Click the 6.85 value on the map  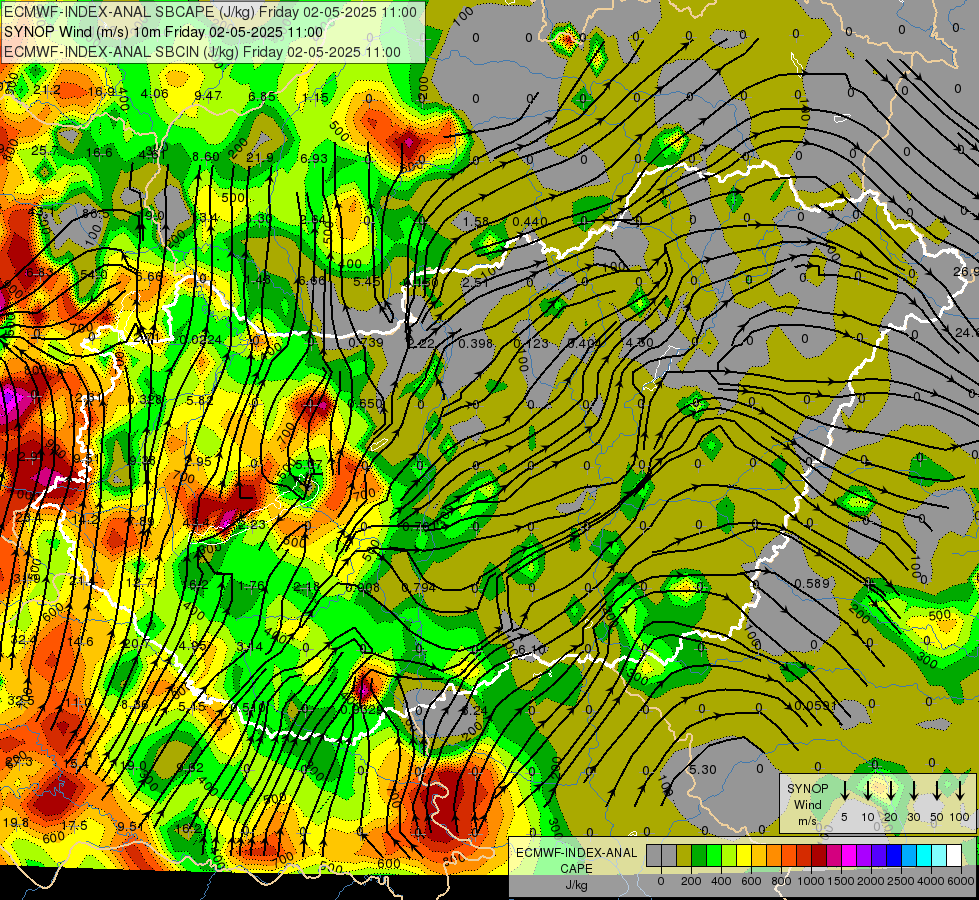(x=262, y=96)
